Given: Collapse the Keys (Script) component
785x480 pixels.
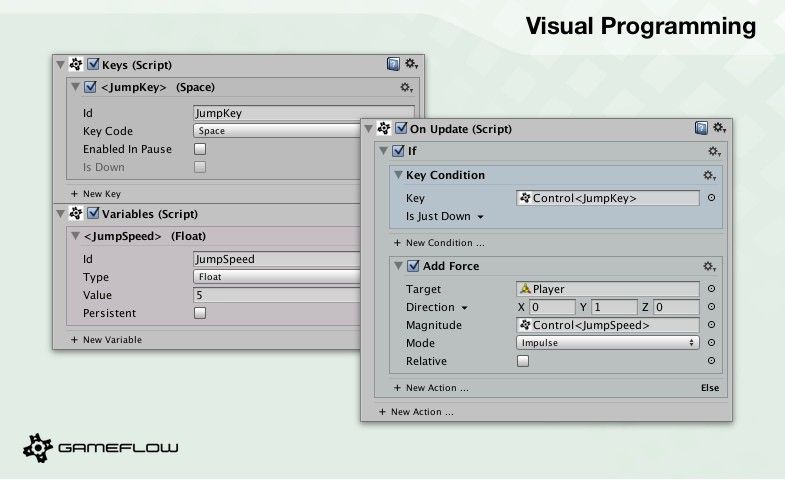Looking at the screenshot, I should tap(61, 65).
